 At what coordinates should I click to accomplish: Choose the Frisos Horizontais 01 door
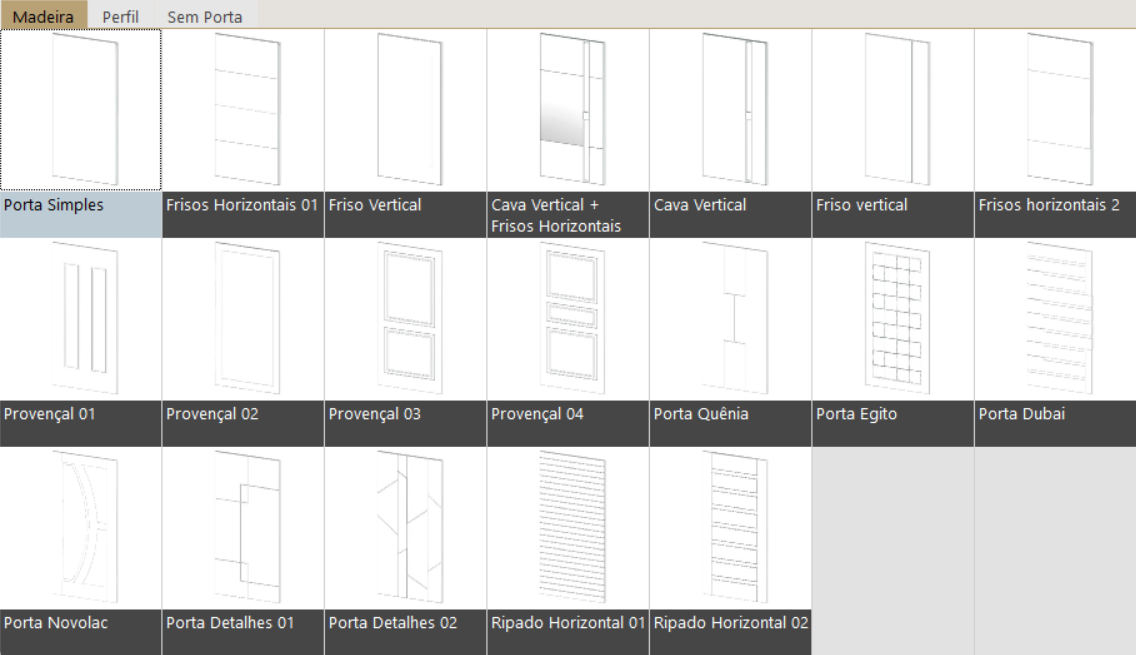coord(243,109)
